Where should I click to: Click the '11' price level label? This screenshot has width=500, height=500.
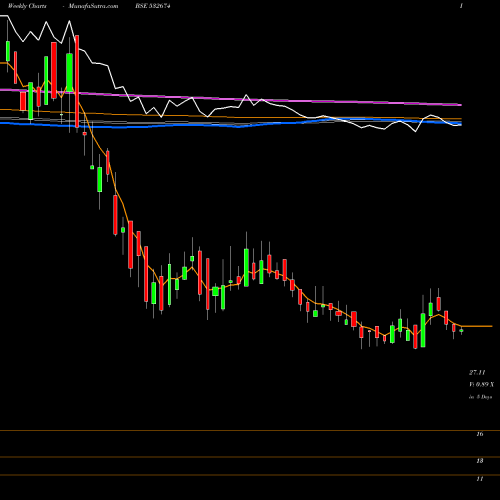pos(480,479)
